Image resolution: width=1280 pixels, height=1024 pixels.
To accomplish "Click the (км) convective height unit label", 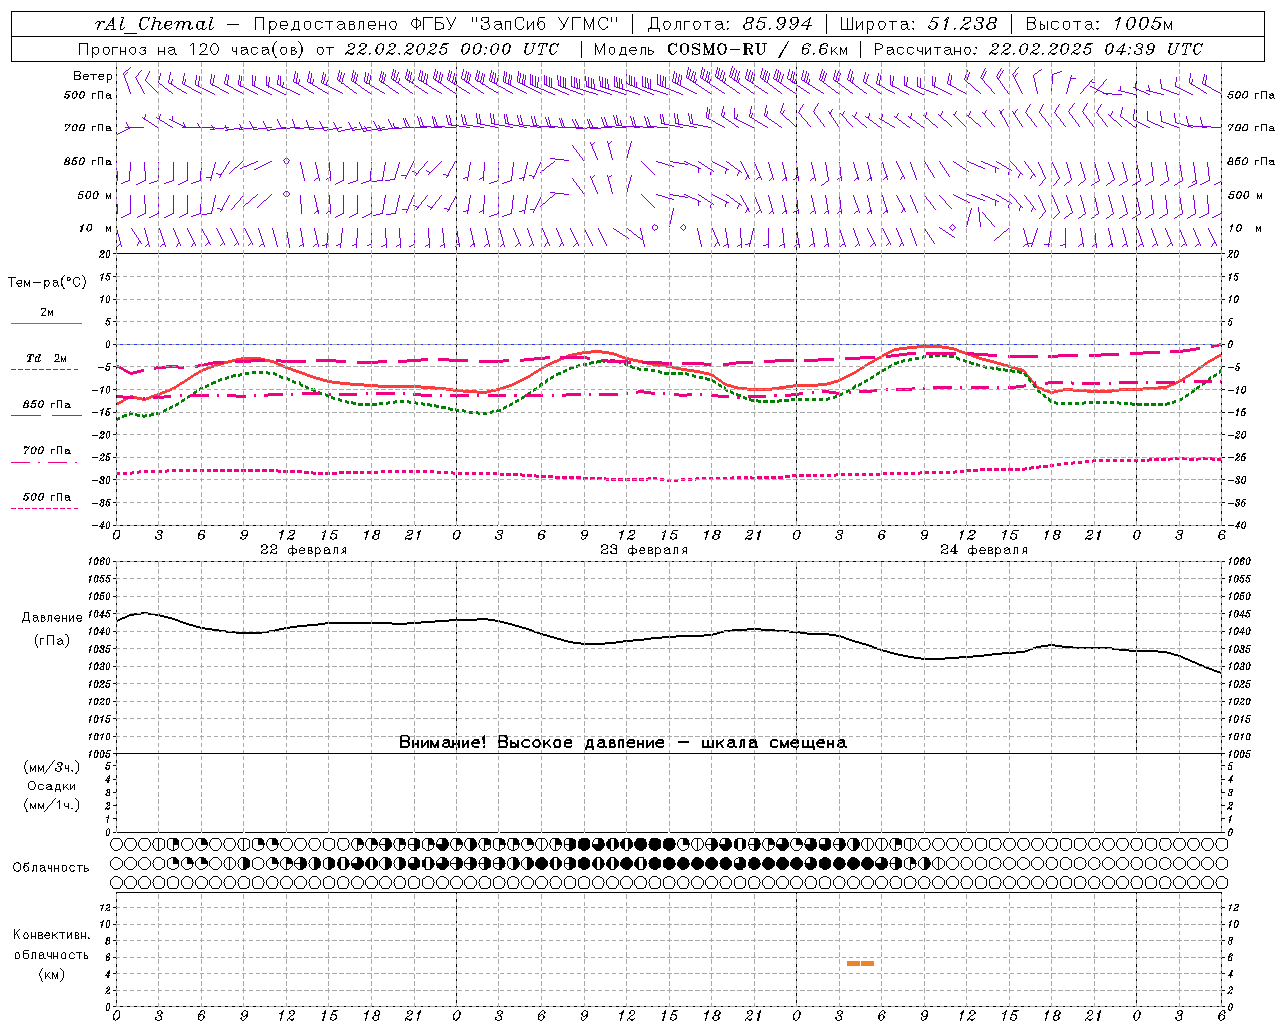I will (52, 974).
